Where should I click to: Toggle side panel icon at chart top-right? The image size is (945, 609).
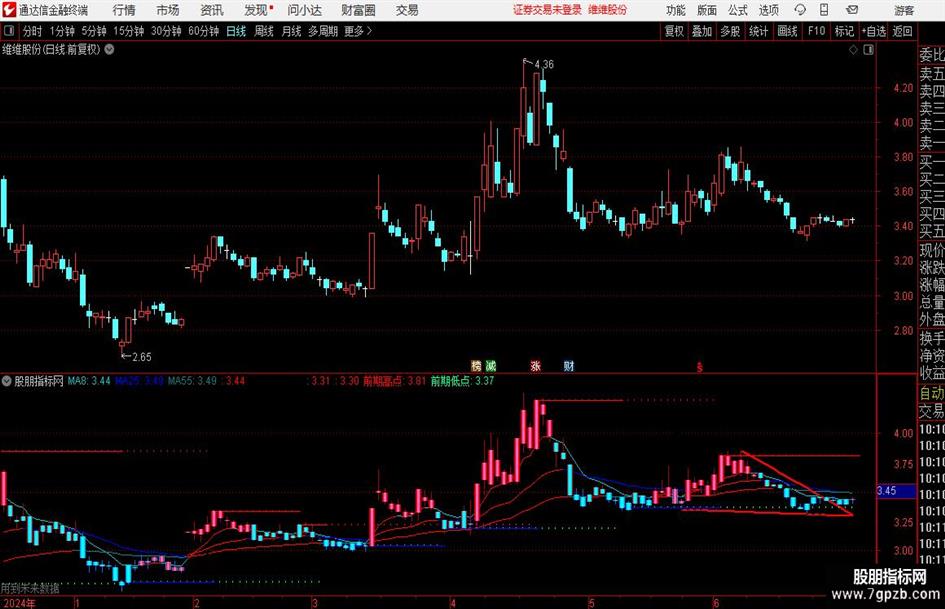coord(868,50)
